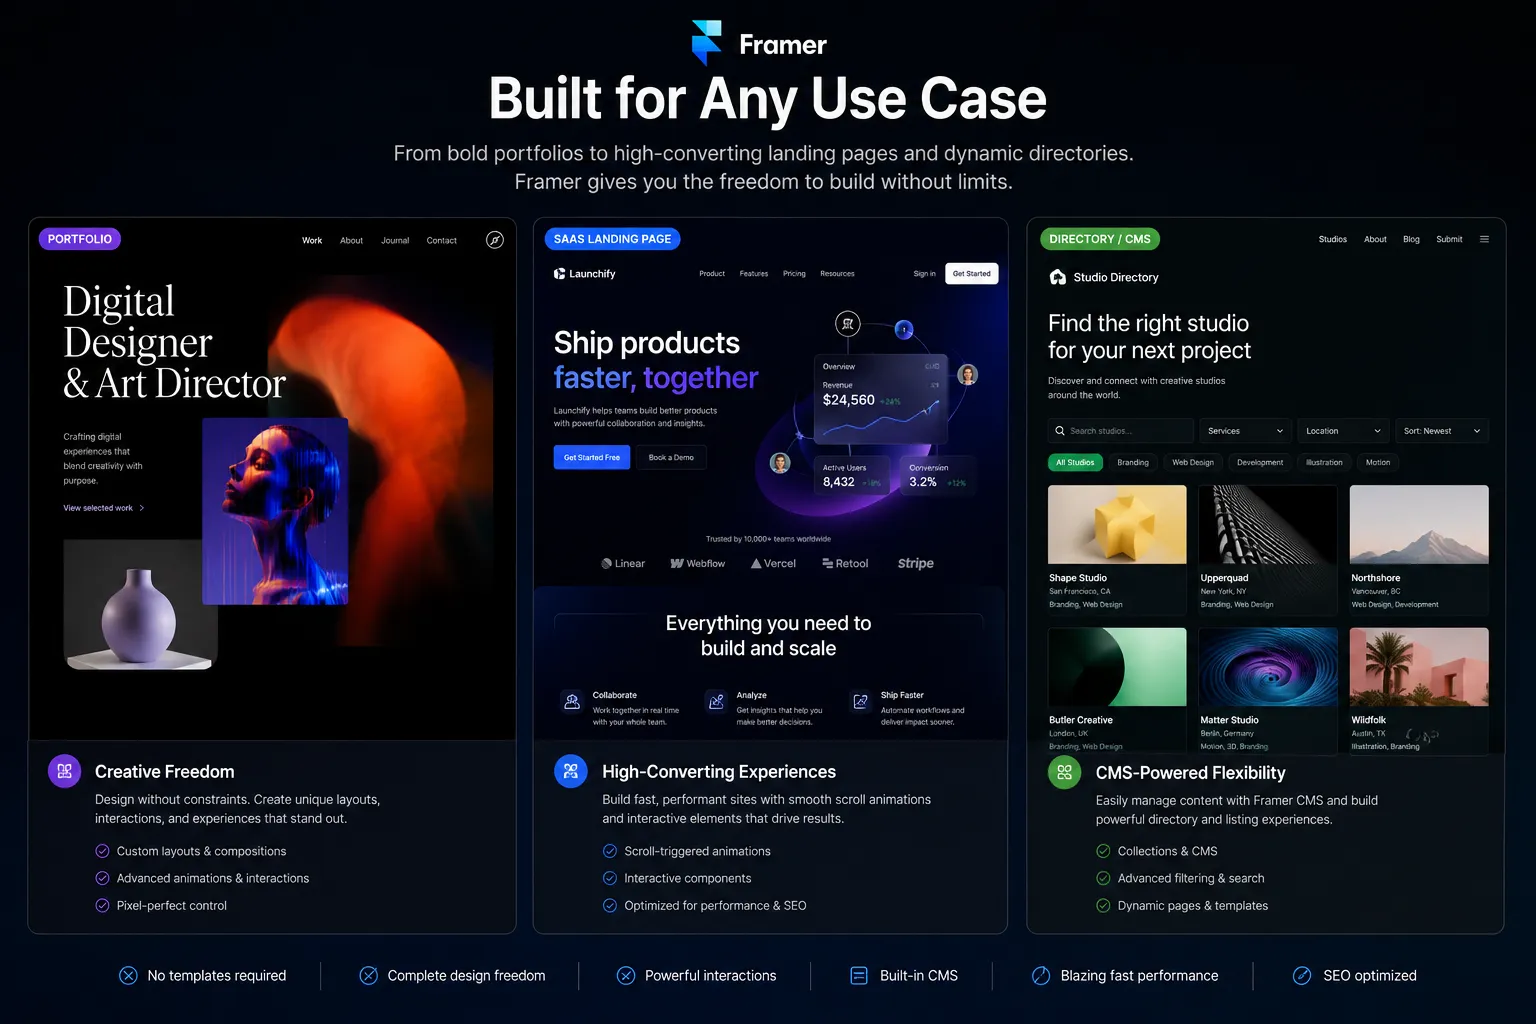The image size is (1536, 1024).
Task: Open the Butler Creative thumbnail
Action: (x=1117, y=667)
